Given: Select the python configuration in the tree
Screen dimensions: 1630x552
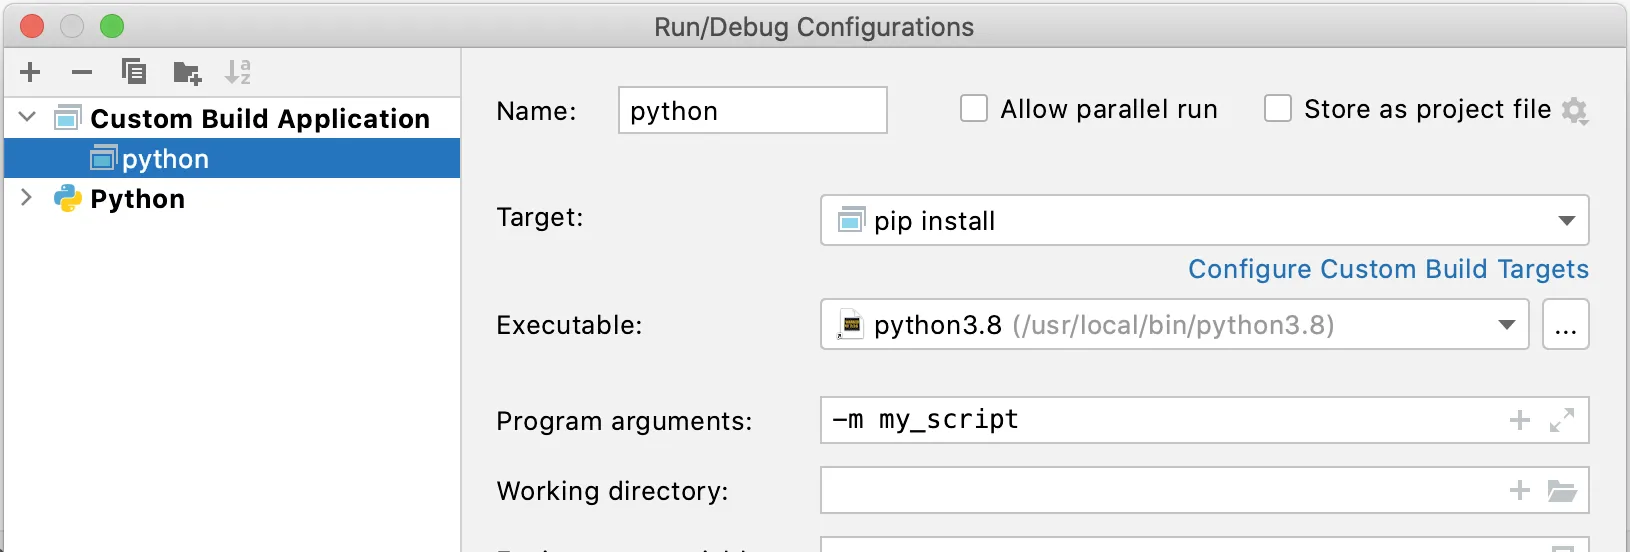Looking at the screenshot, I should pyautogui.click(x=165, y=159).
